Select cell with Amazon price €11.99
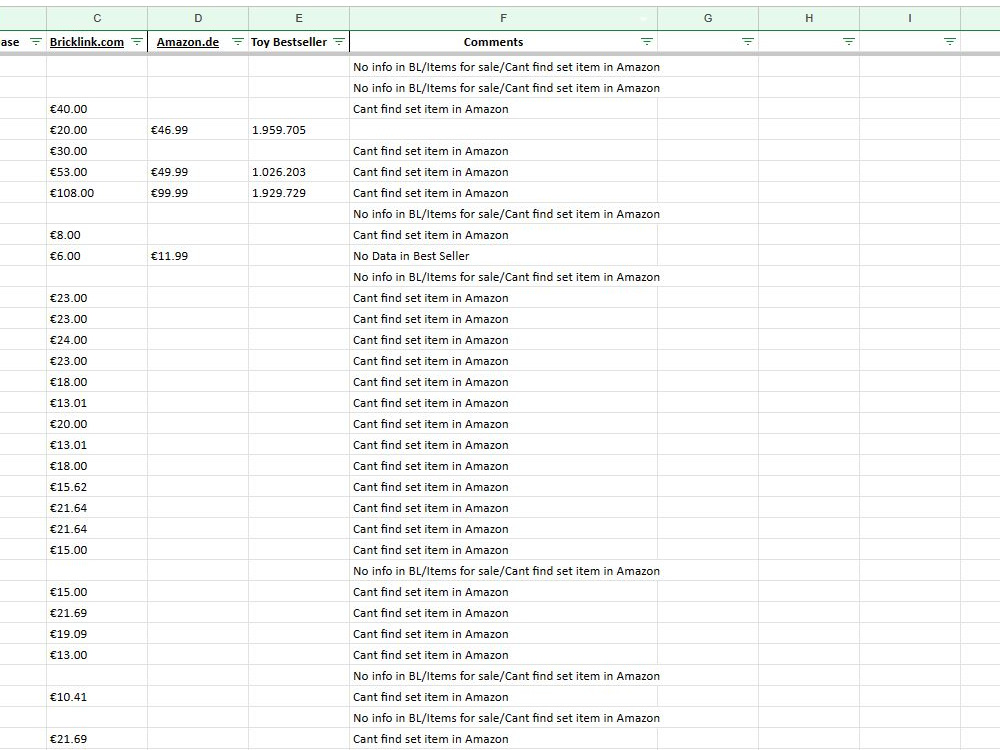Image resolution: width=1000 pixels, height=750 pixels. (x=198, y=256)
